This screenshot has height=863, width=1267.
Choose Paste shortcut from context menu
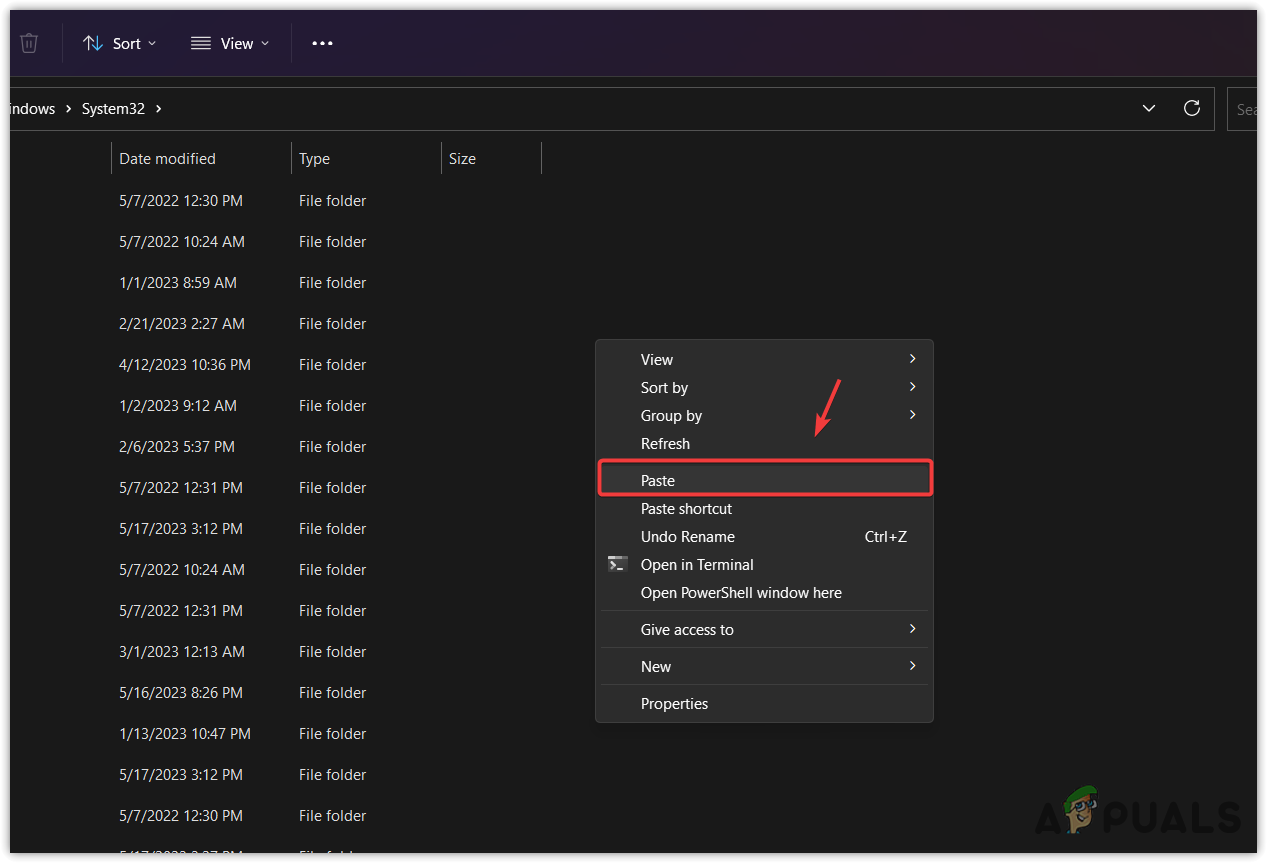click(x=686, y=509)
